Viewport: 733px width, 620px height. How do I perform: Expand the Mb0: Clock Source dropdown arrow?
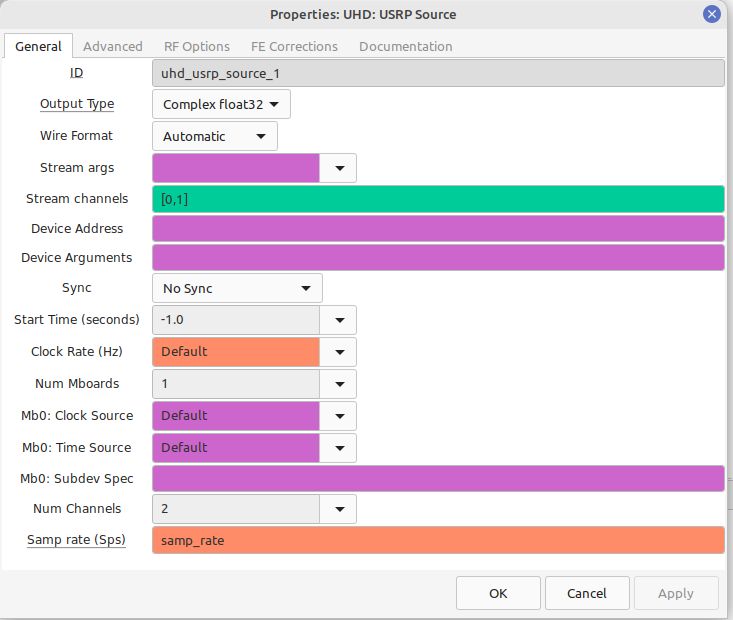click(x=340, y=416)
